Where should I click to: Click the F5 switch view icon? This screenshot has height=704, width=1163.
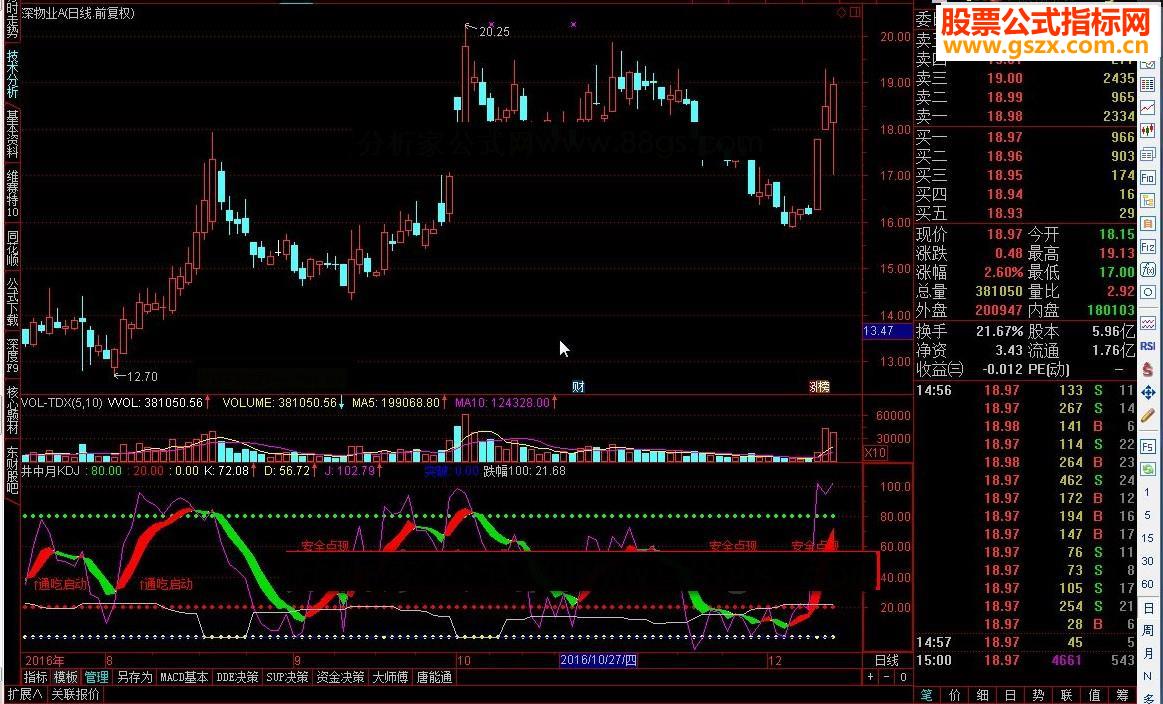pos(1147,447)
